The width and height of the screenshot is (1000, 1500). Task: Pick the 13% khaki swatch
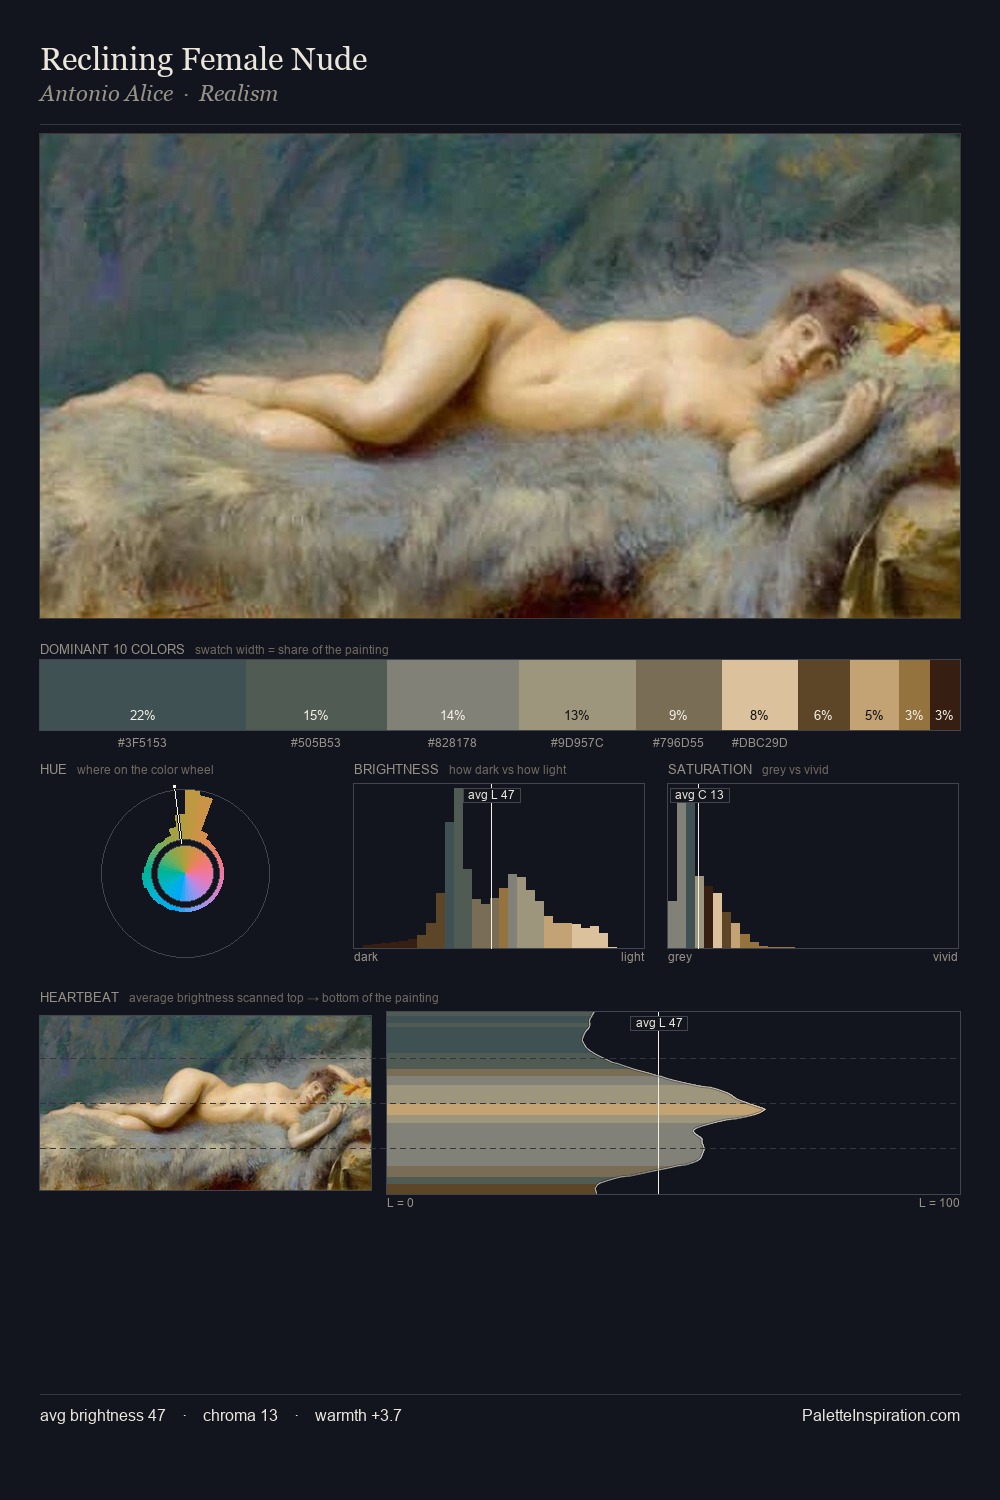577,695
